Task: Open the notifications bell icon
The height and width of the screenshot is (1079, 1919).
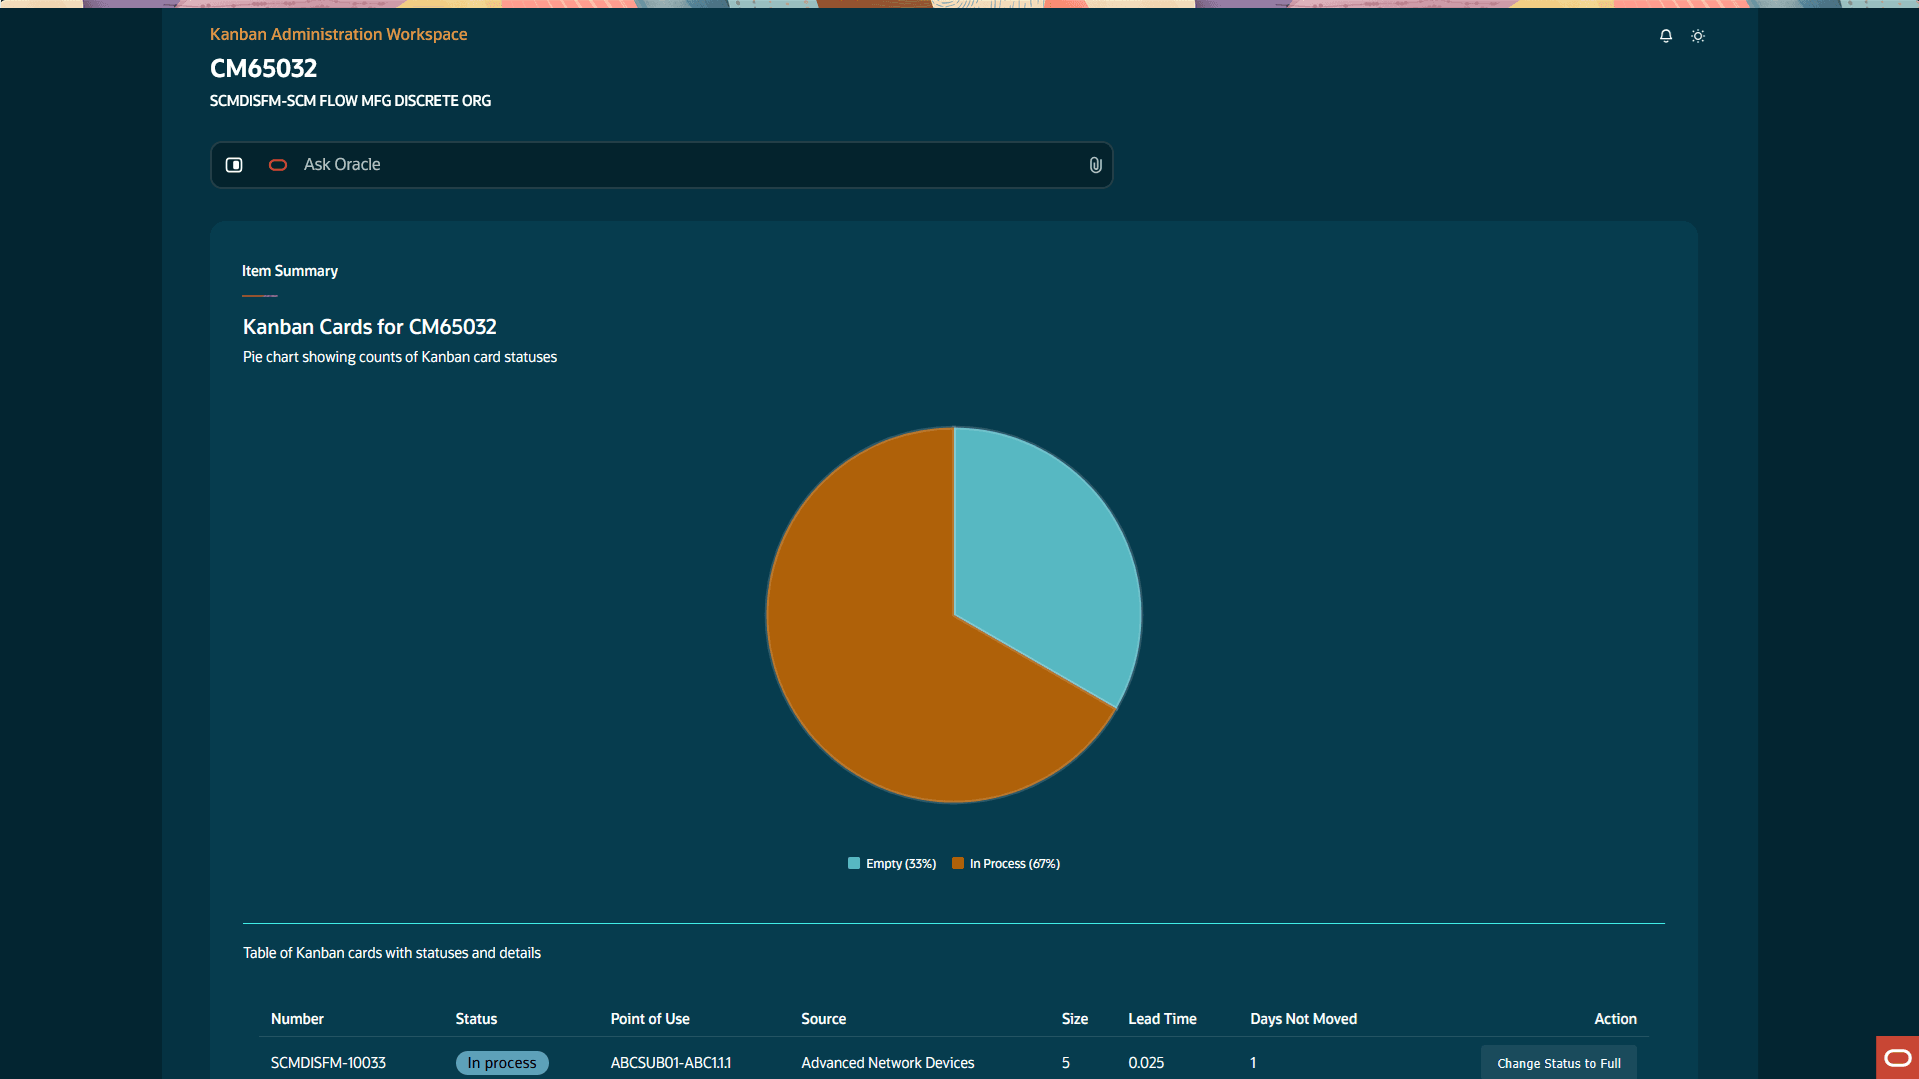Action: click(1665, 36)
